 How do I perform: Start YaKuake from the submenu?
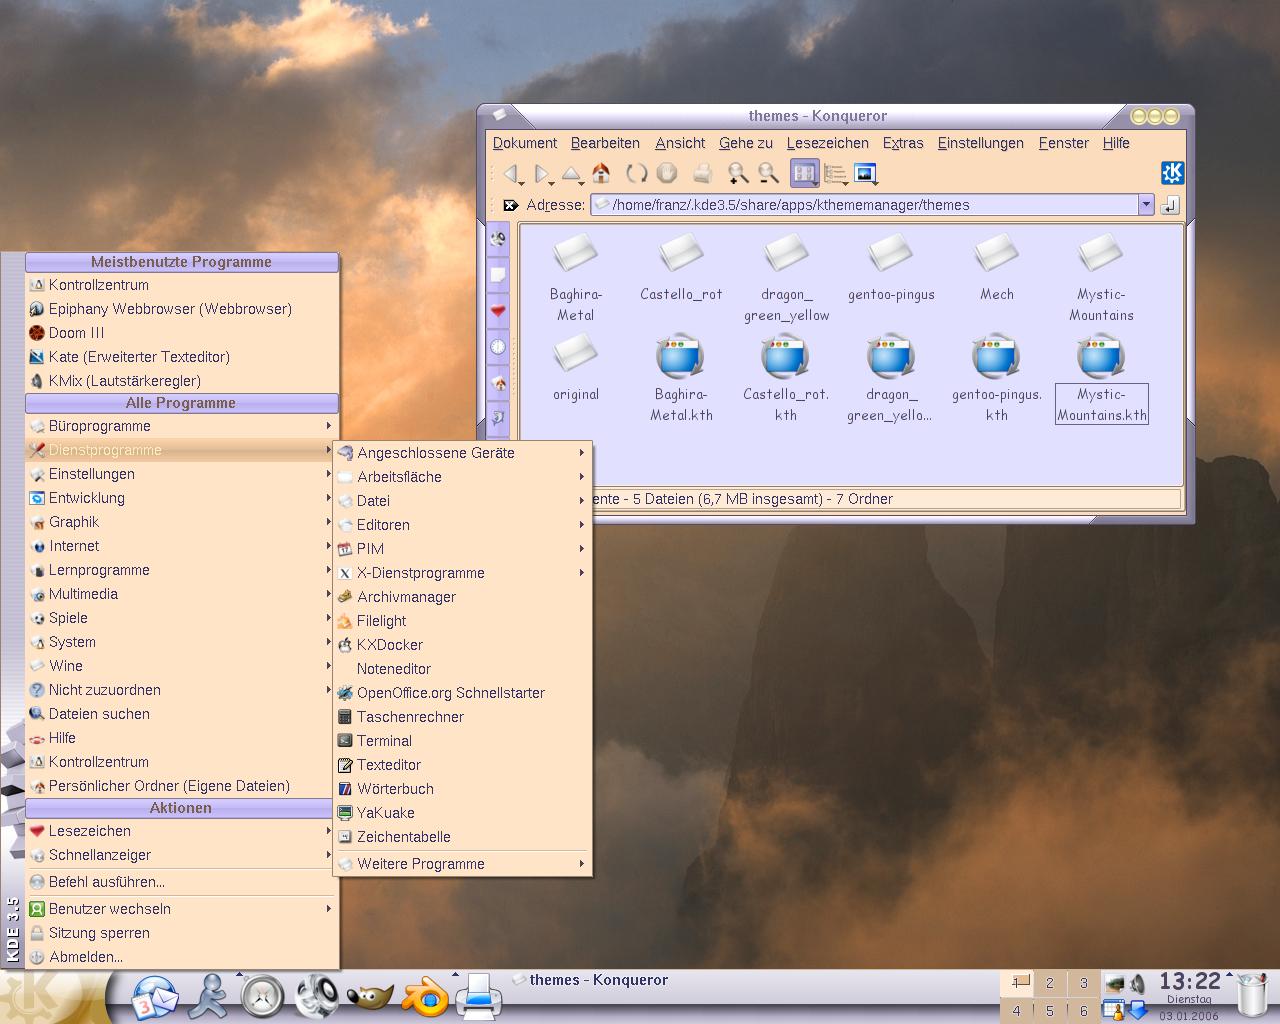tap(462, 813)
